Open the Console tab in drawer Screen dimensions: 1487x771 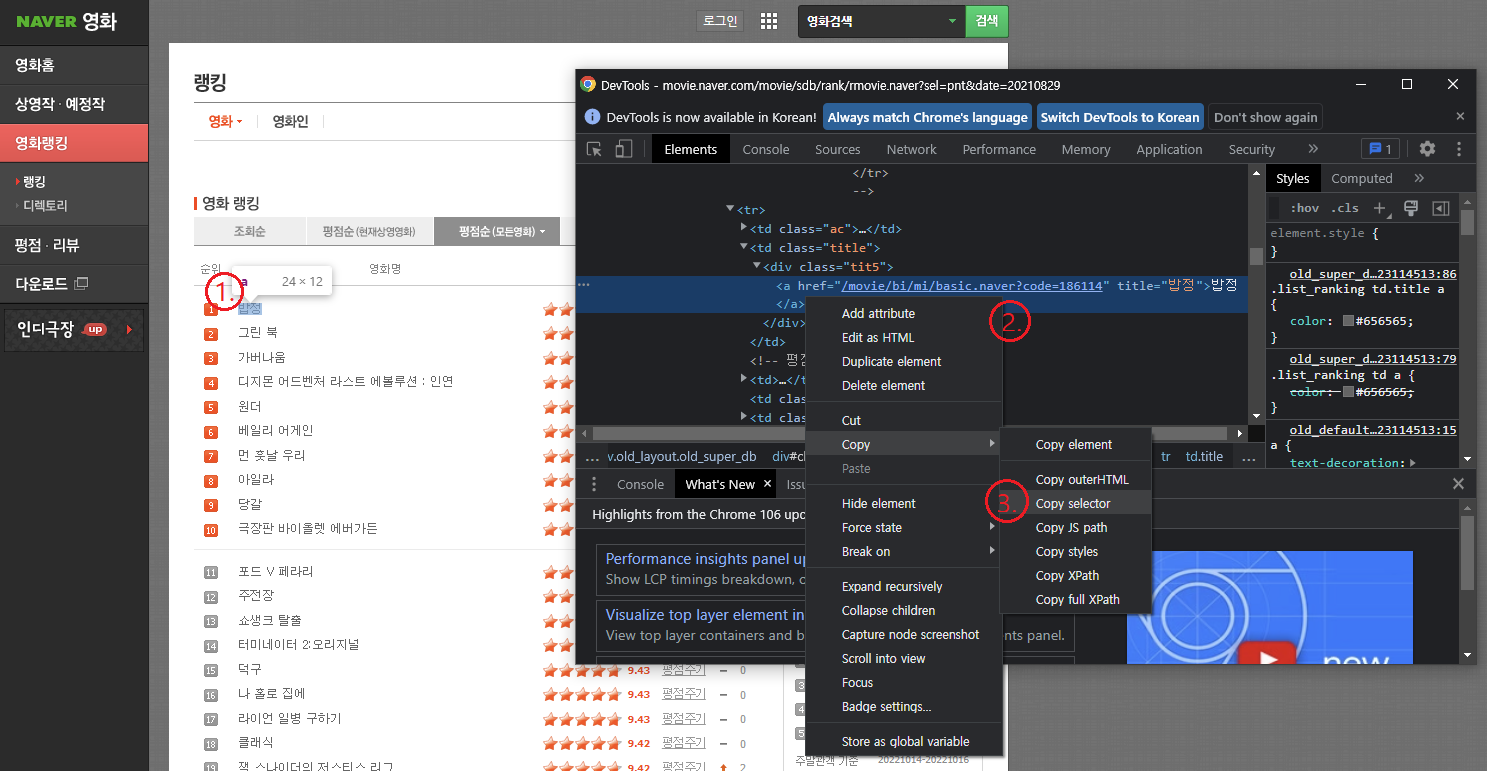tap(640, 484)
